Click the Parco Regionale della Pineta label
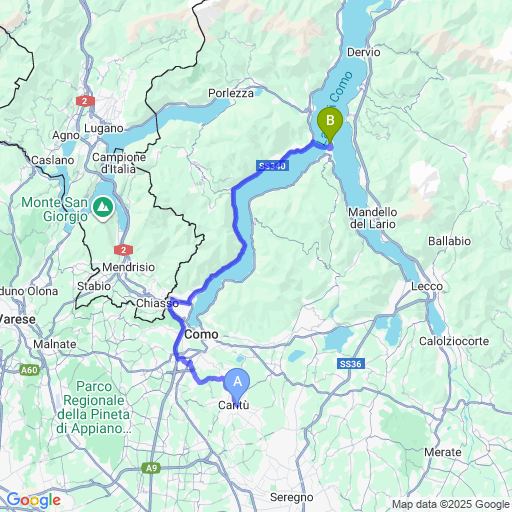Image resolution: width=512 pixels, height=512 pixels. click(x=94, y=407)
